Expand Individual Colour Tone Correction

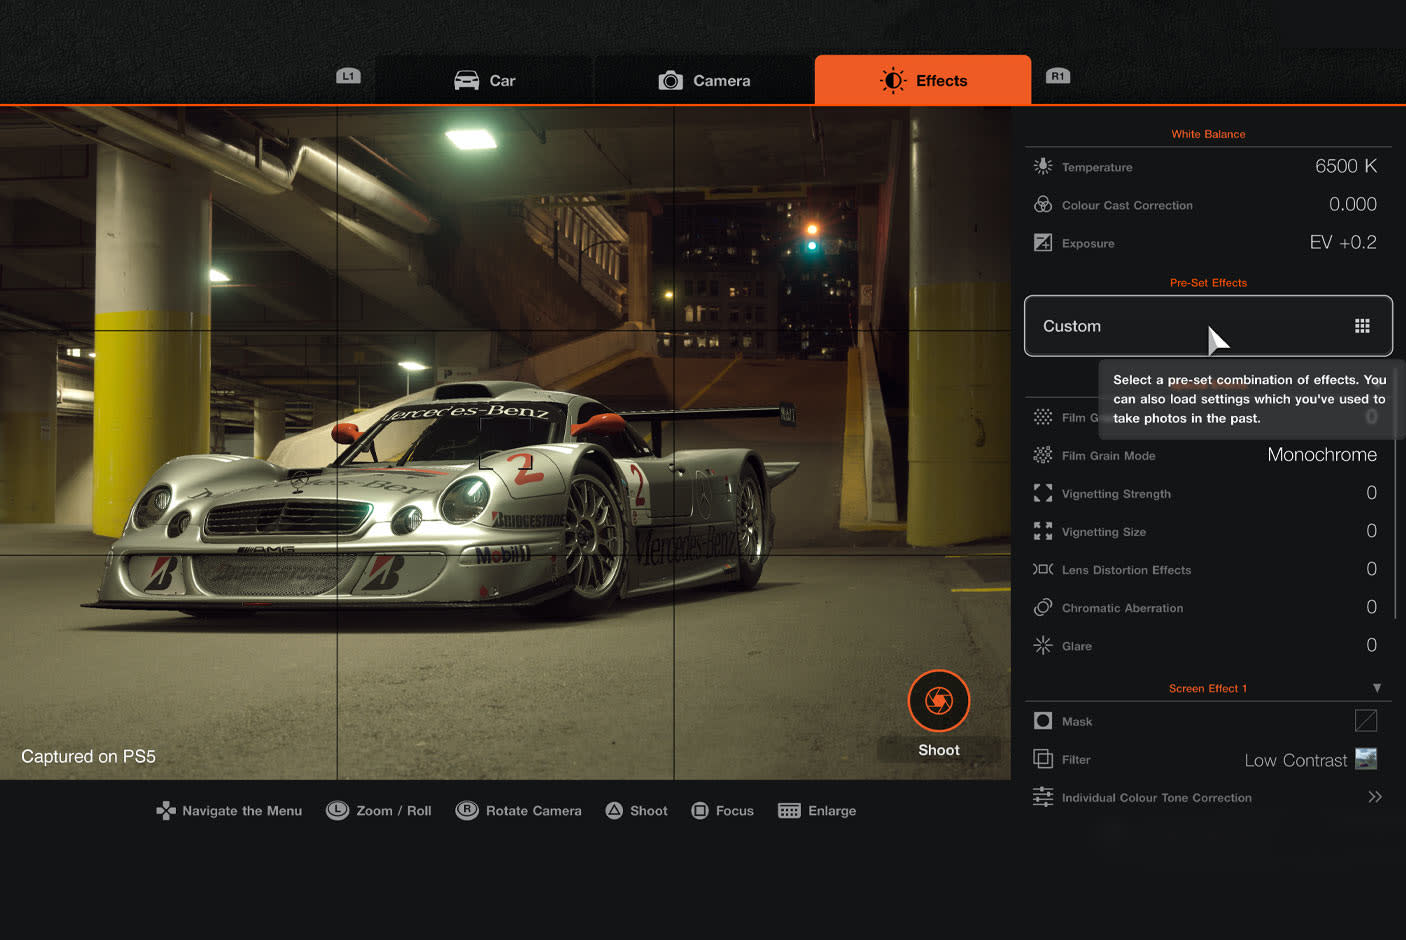[x=1374, y=797]
